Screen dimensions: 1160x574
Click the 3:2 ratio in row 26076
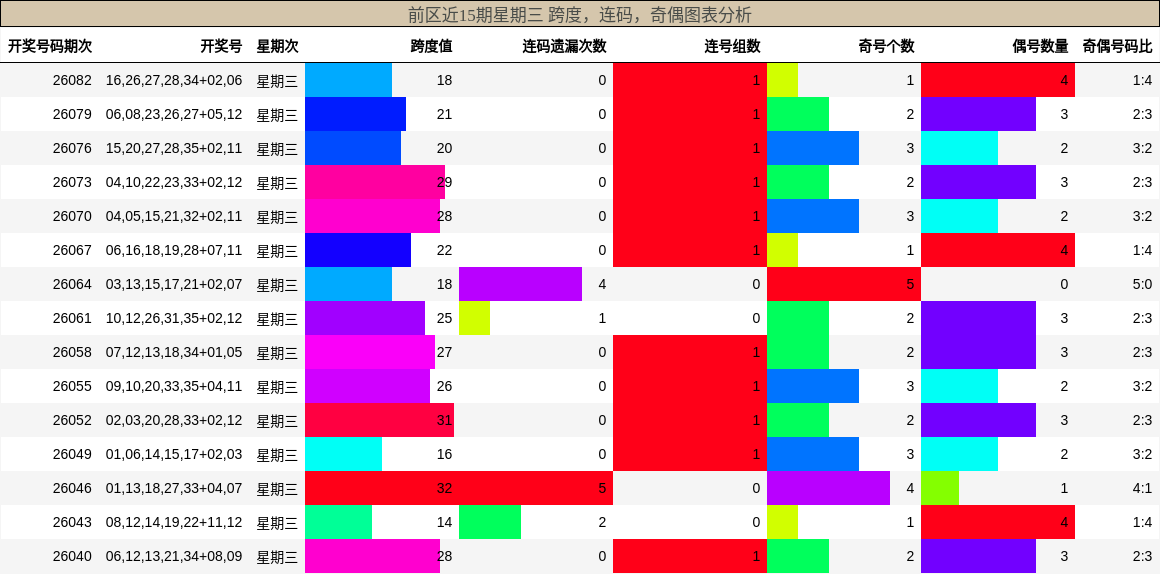click(1142, 148)
